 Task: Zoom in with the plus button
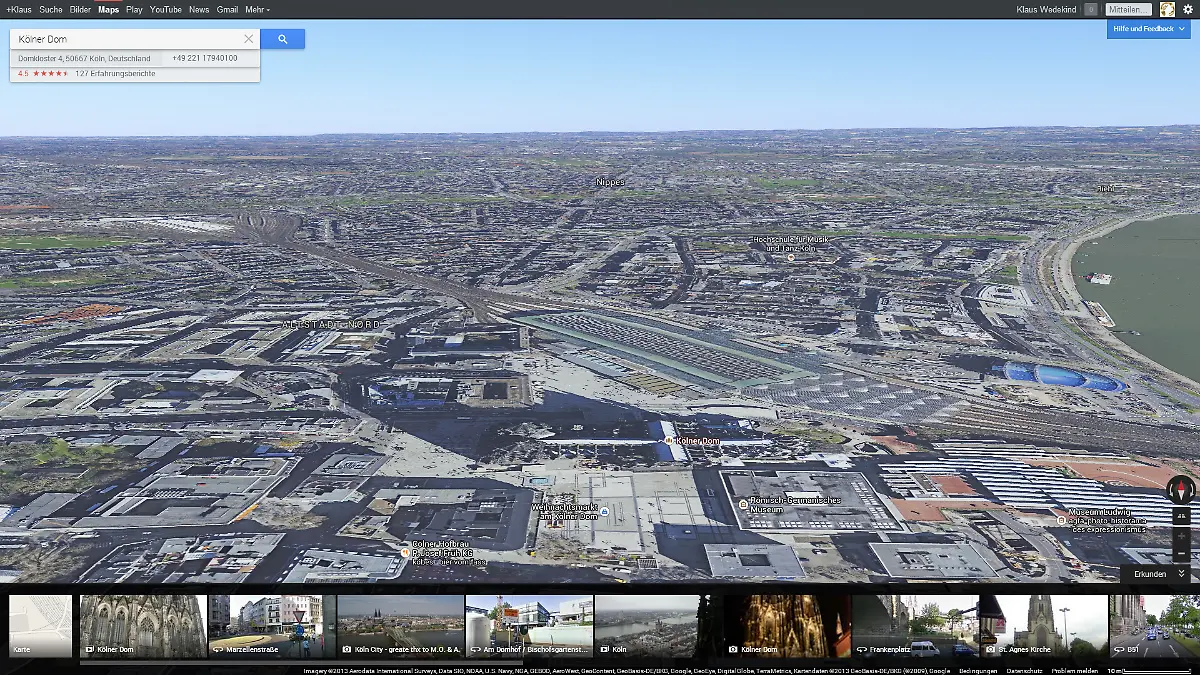pos(1181,535)
